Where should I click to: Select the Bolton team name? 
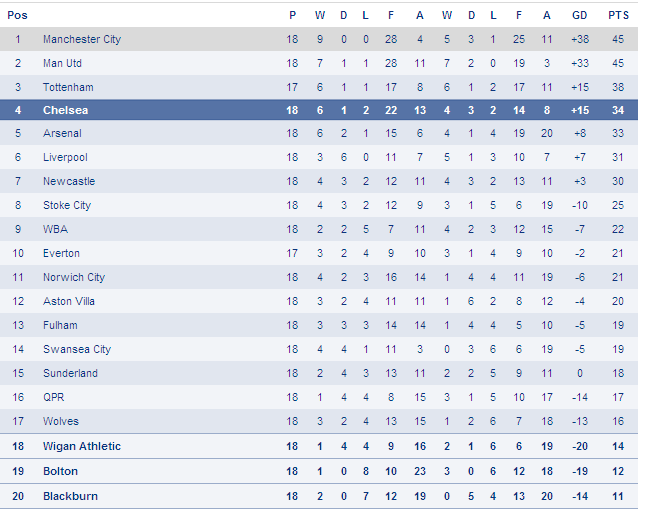(60, 471)
